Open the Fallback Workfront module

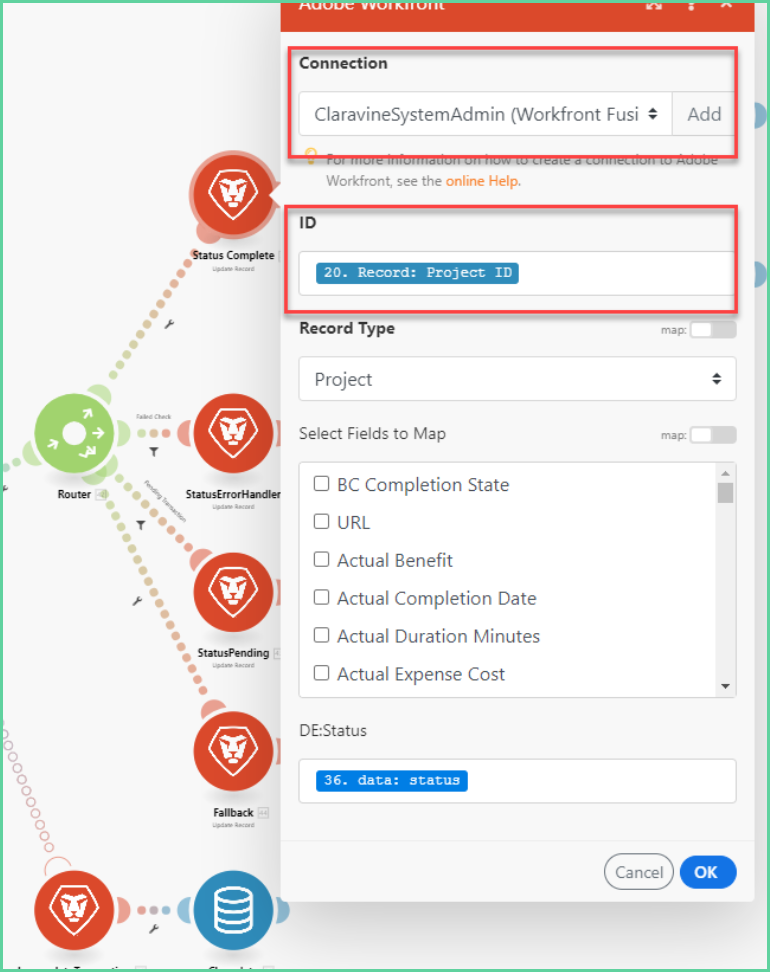coord(233,751)
